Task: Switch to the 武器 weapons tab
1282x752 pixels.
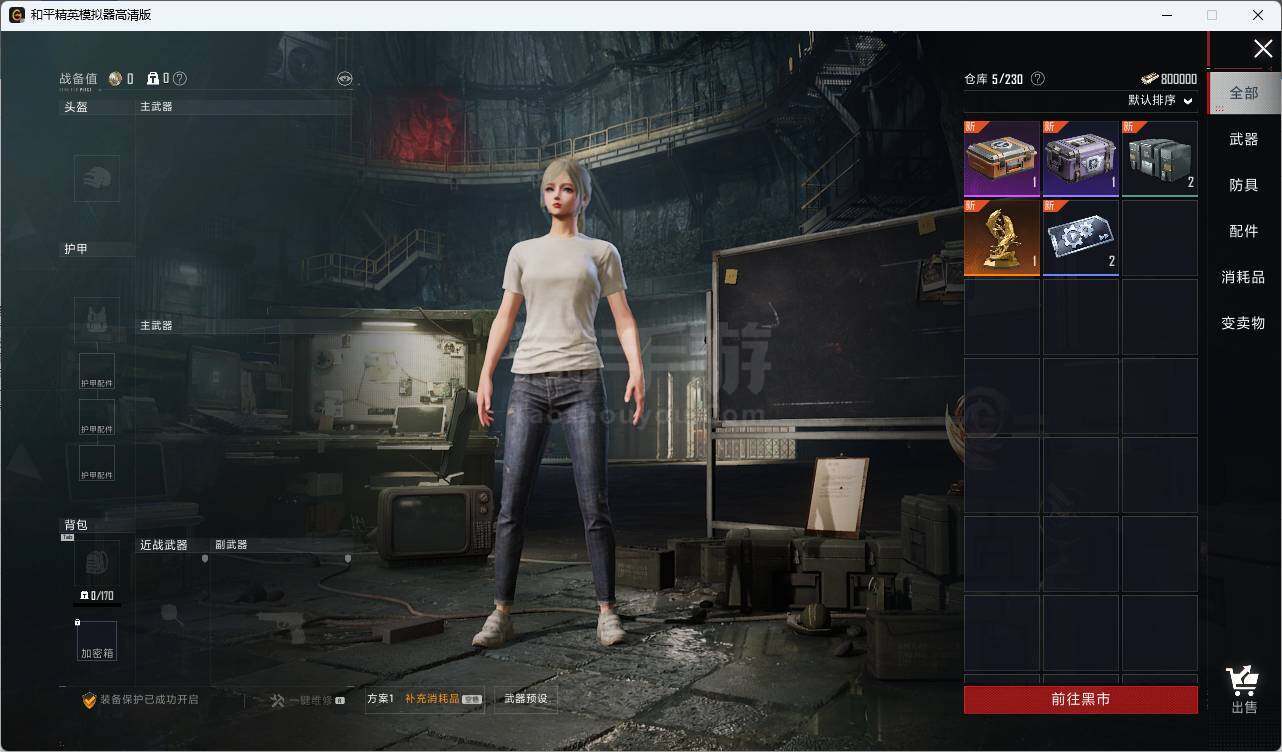Action: 1243,140
